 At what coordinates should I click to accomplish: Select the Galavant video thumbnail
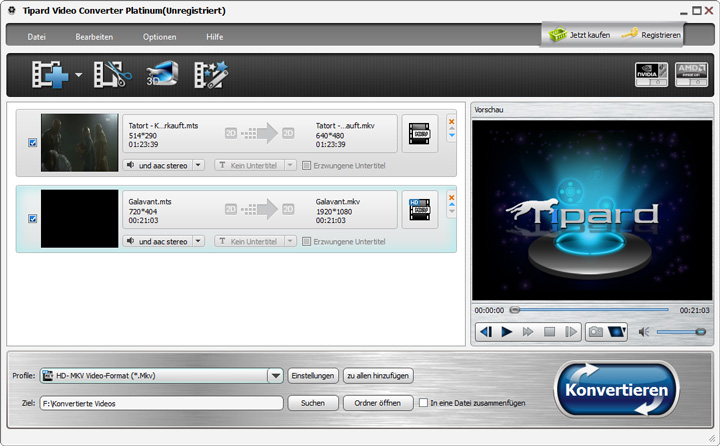(79, 219)
